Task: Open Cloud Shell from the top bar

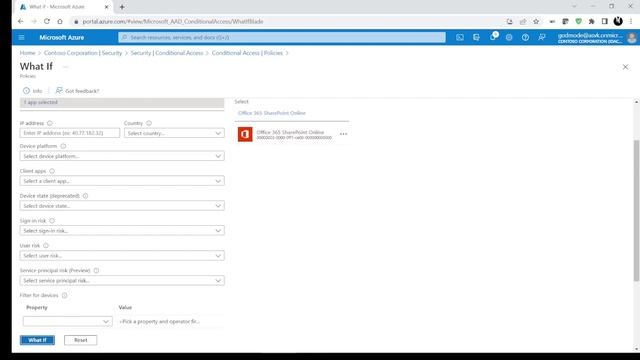Action: [x=460, y=37]
